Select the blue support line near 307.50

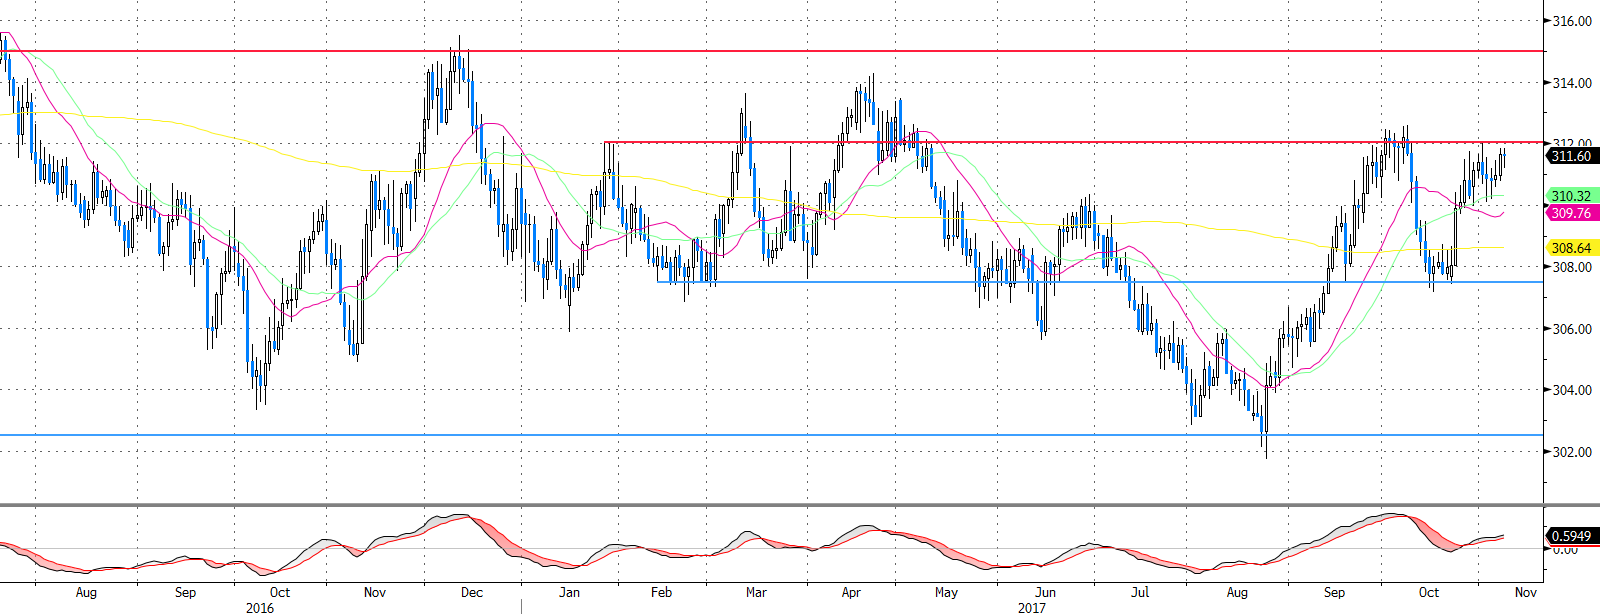1100,282
